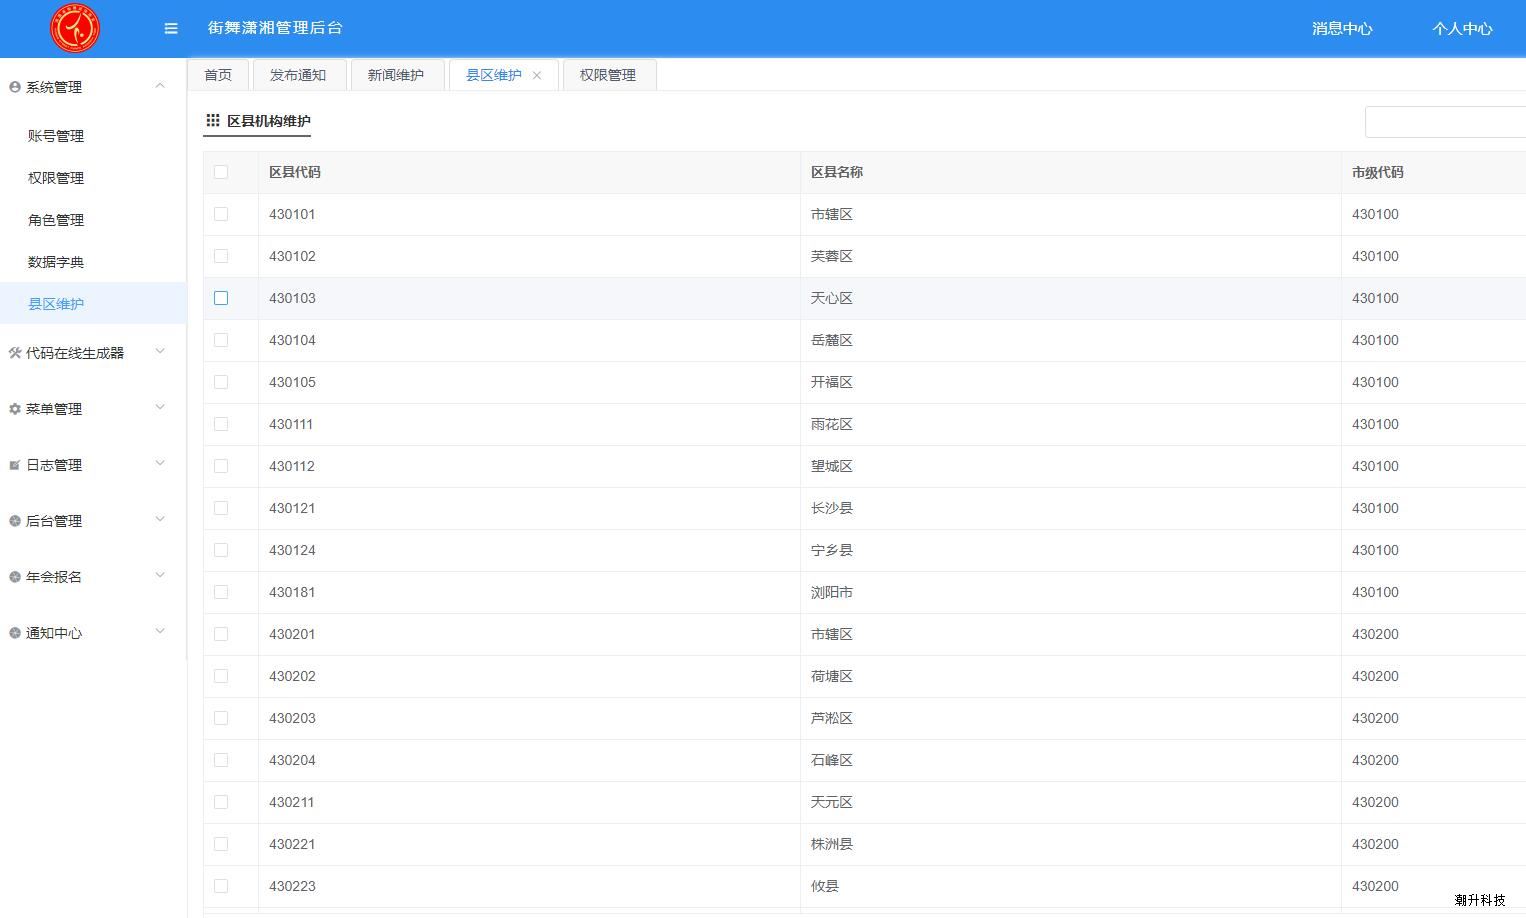This screenshot has width=1526, height=918.
Task: Tick the select-all checkbox in table header
Action: point(221,172)
